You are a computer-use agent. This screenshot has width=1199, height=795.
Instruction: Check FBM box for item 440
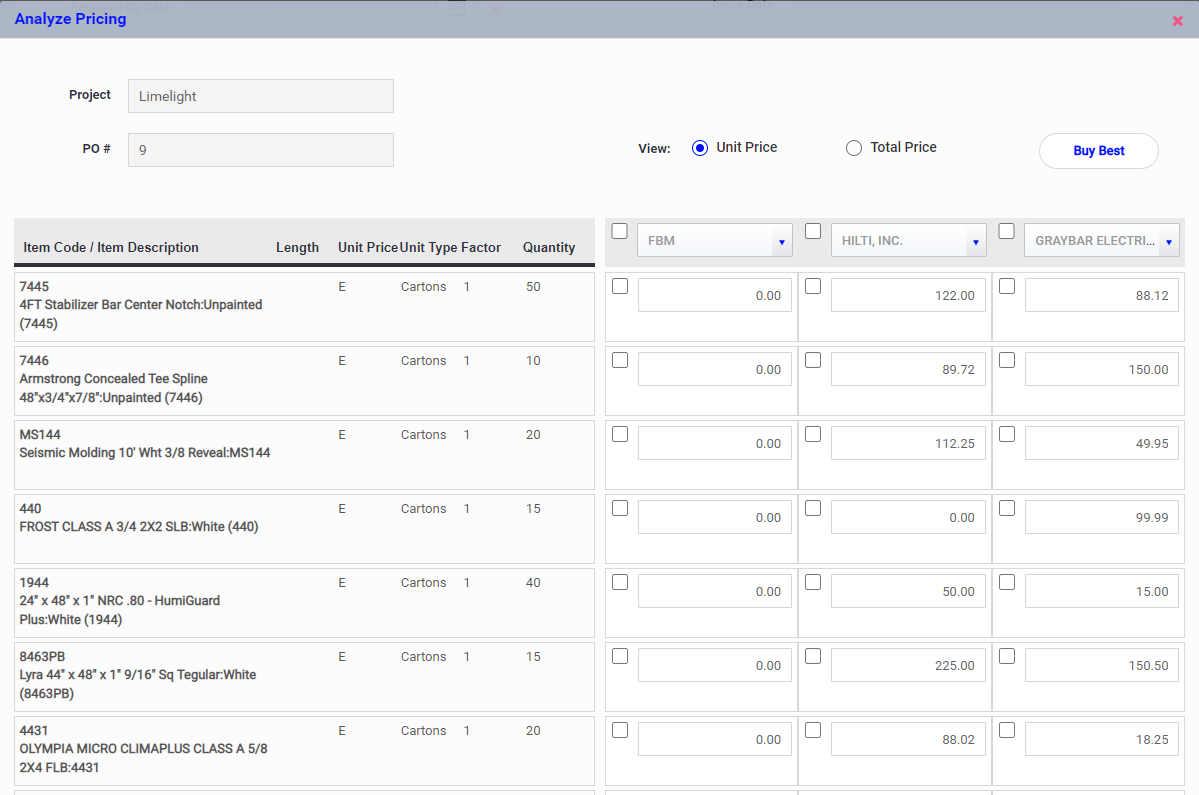tap(620, 508)
